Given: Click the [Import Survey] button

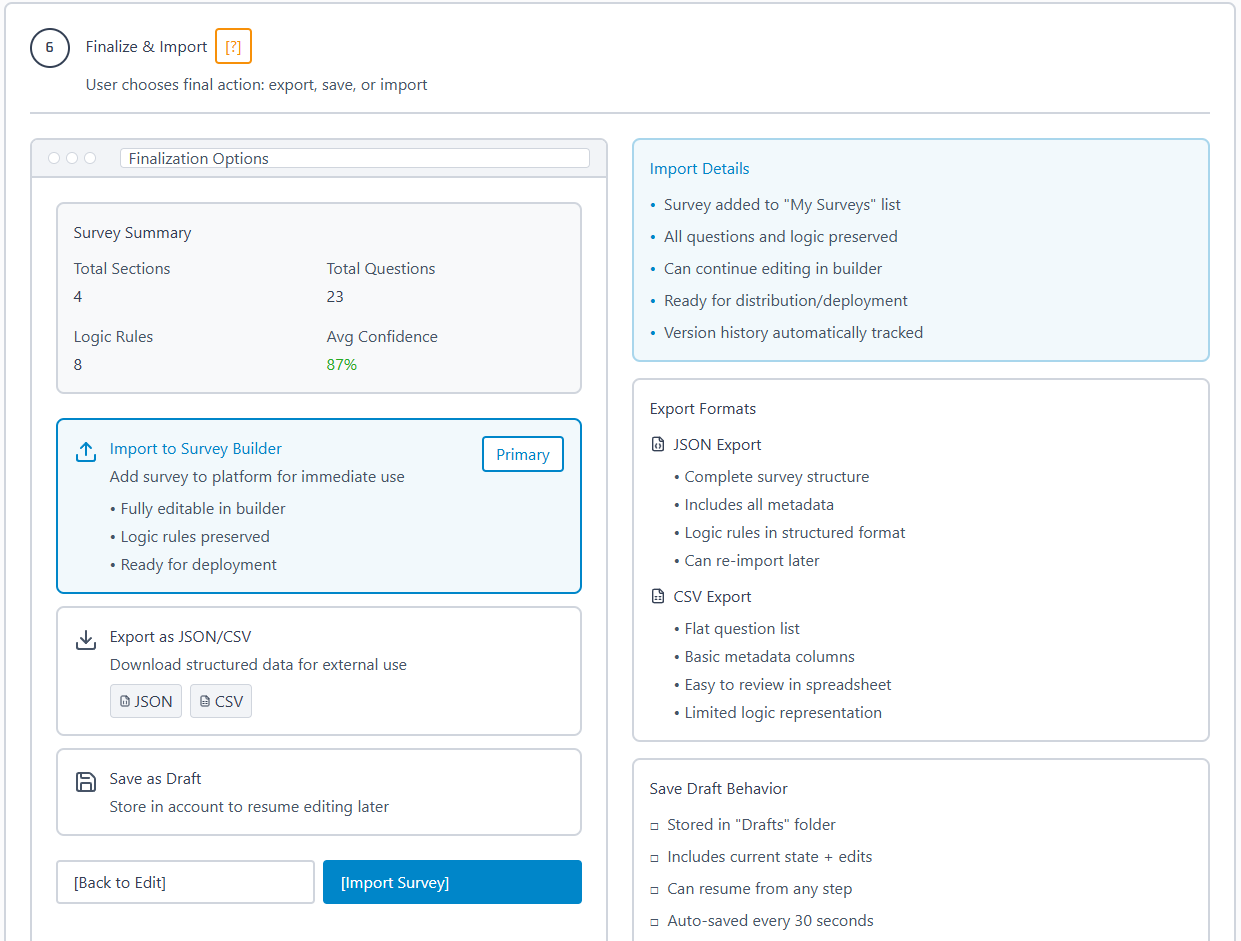Looking at the screenshot, I should coord(452,882).
